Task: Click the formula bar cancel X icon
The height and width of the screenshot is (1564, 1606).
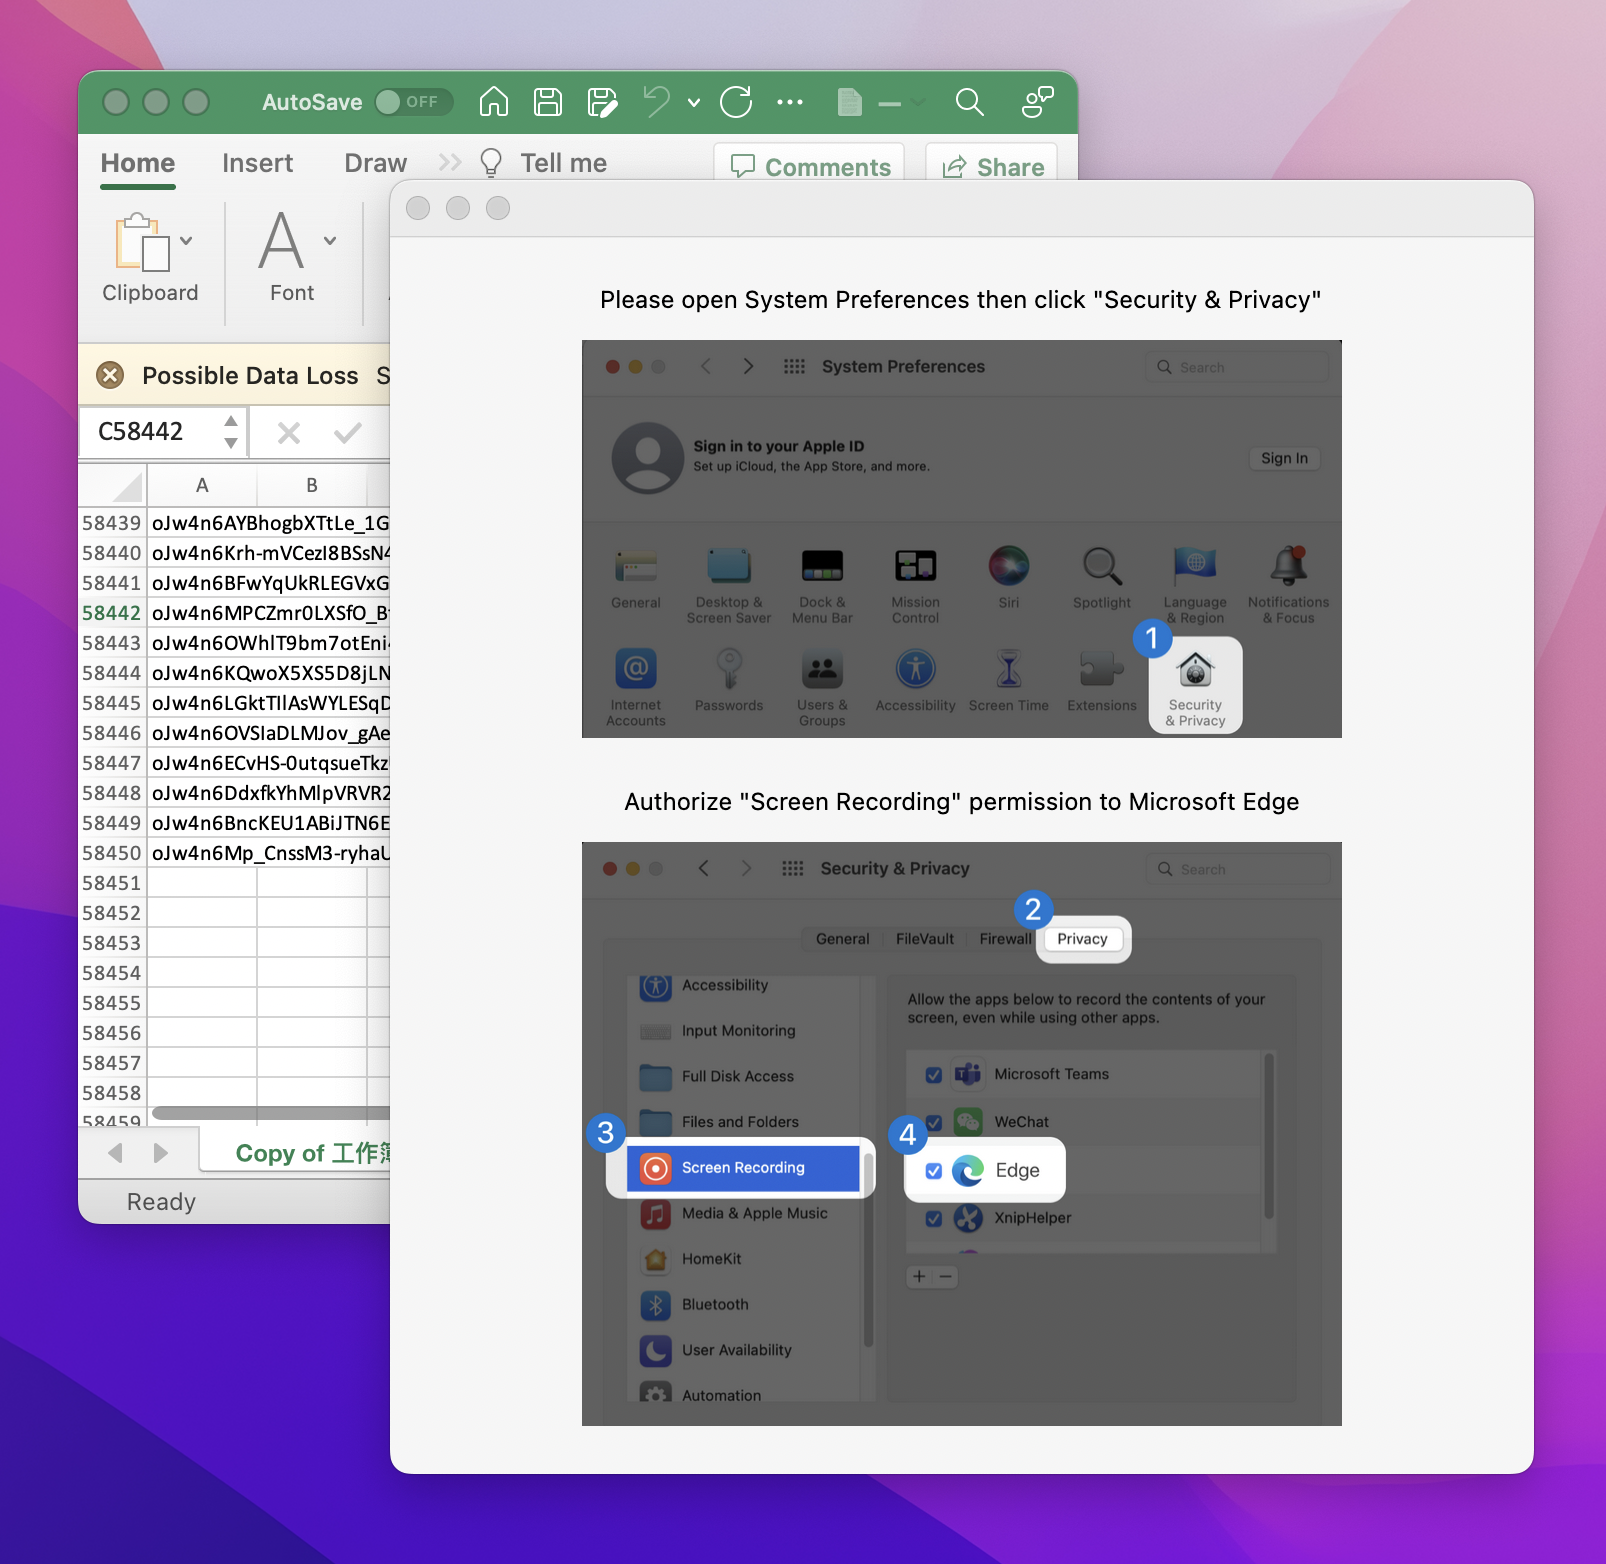Action: [289, 433]
